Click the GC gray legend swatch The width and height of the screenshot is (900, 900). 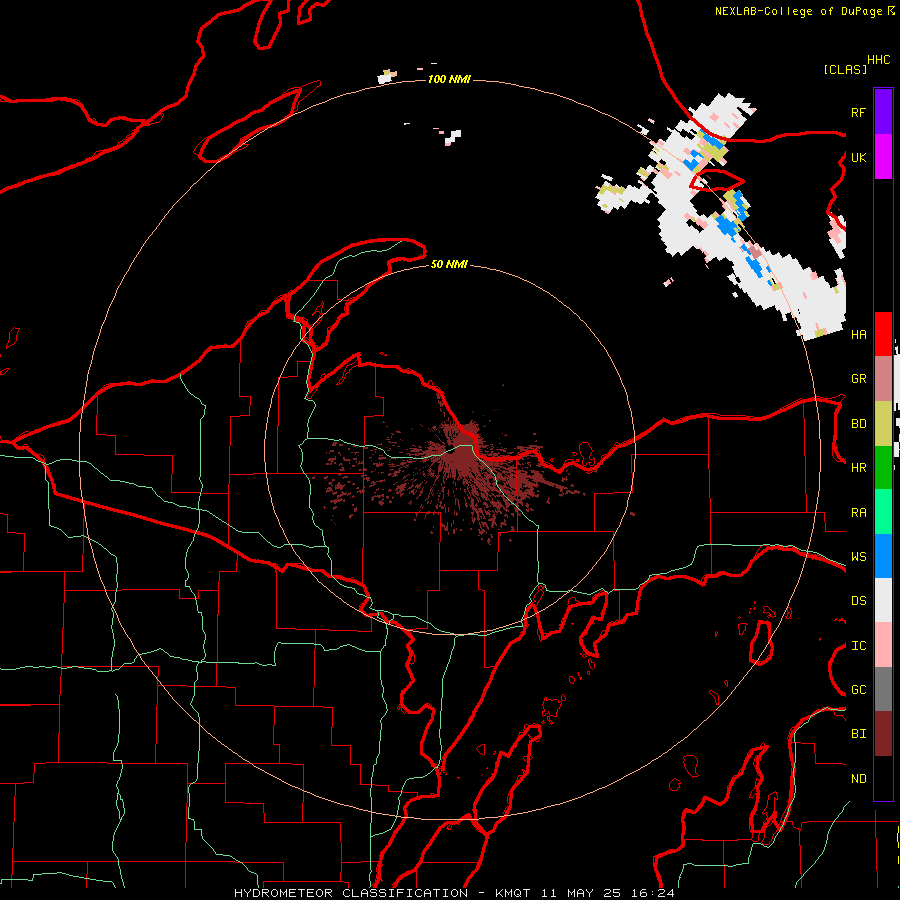pyautogui.click(x=883, y=689)
